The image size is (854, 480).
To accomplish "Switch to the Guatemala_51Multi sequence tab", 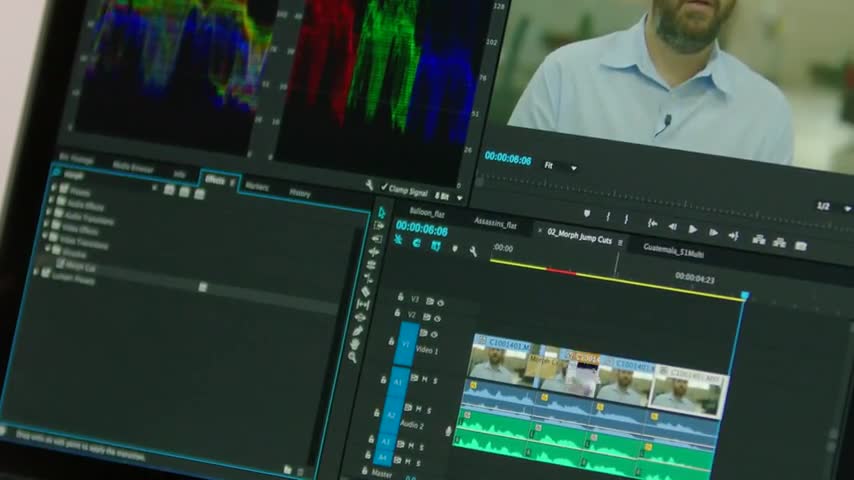I will coord(674,251).
